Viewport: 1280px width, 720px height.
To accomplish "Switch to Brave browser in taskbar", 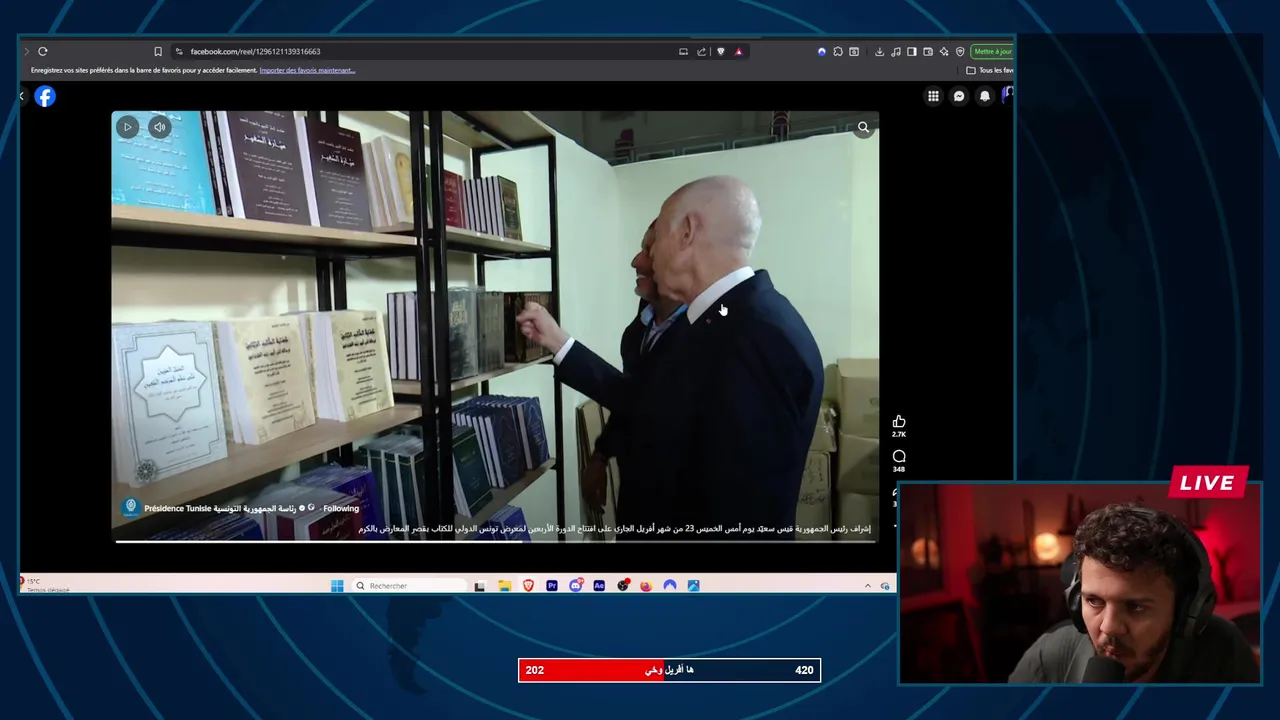I will click(x=528, y=585).
